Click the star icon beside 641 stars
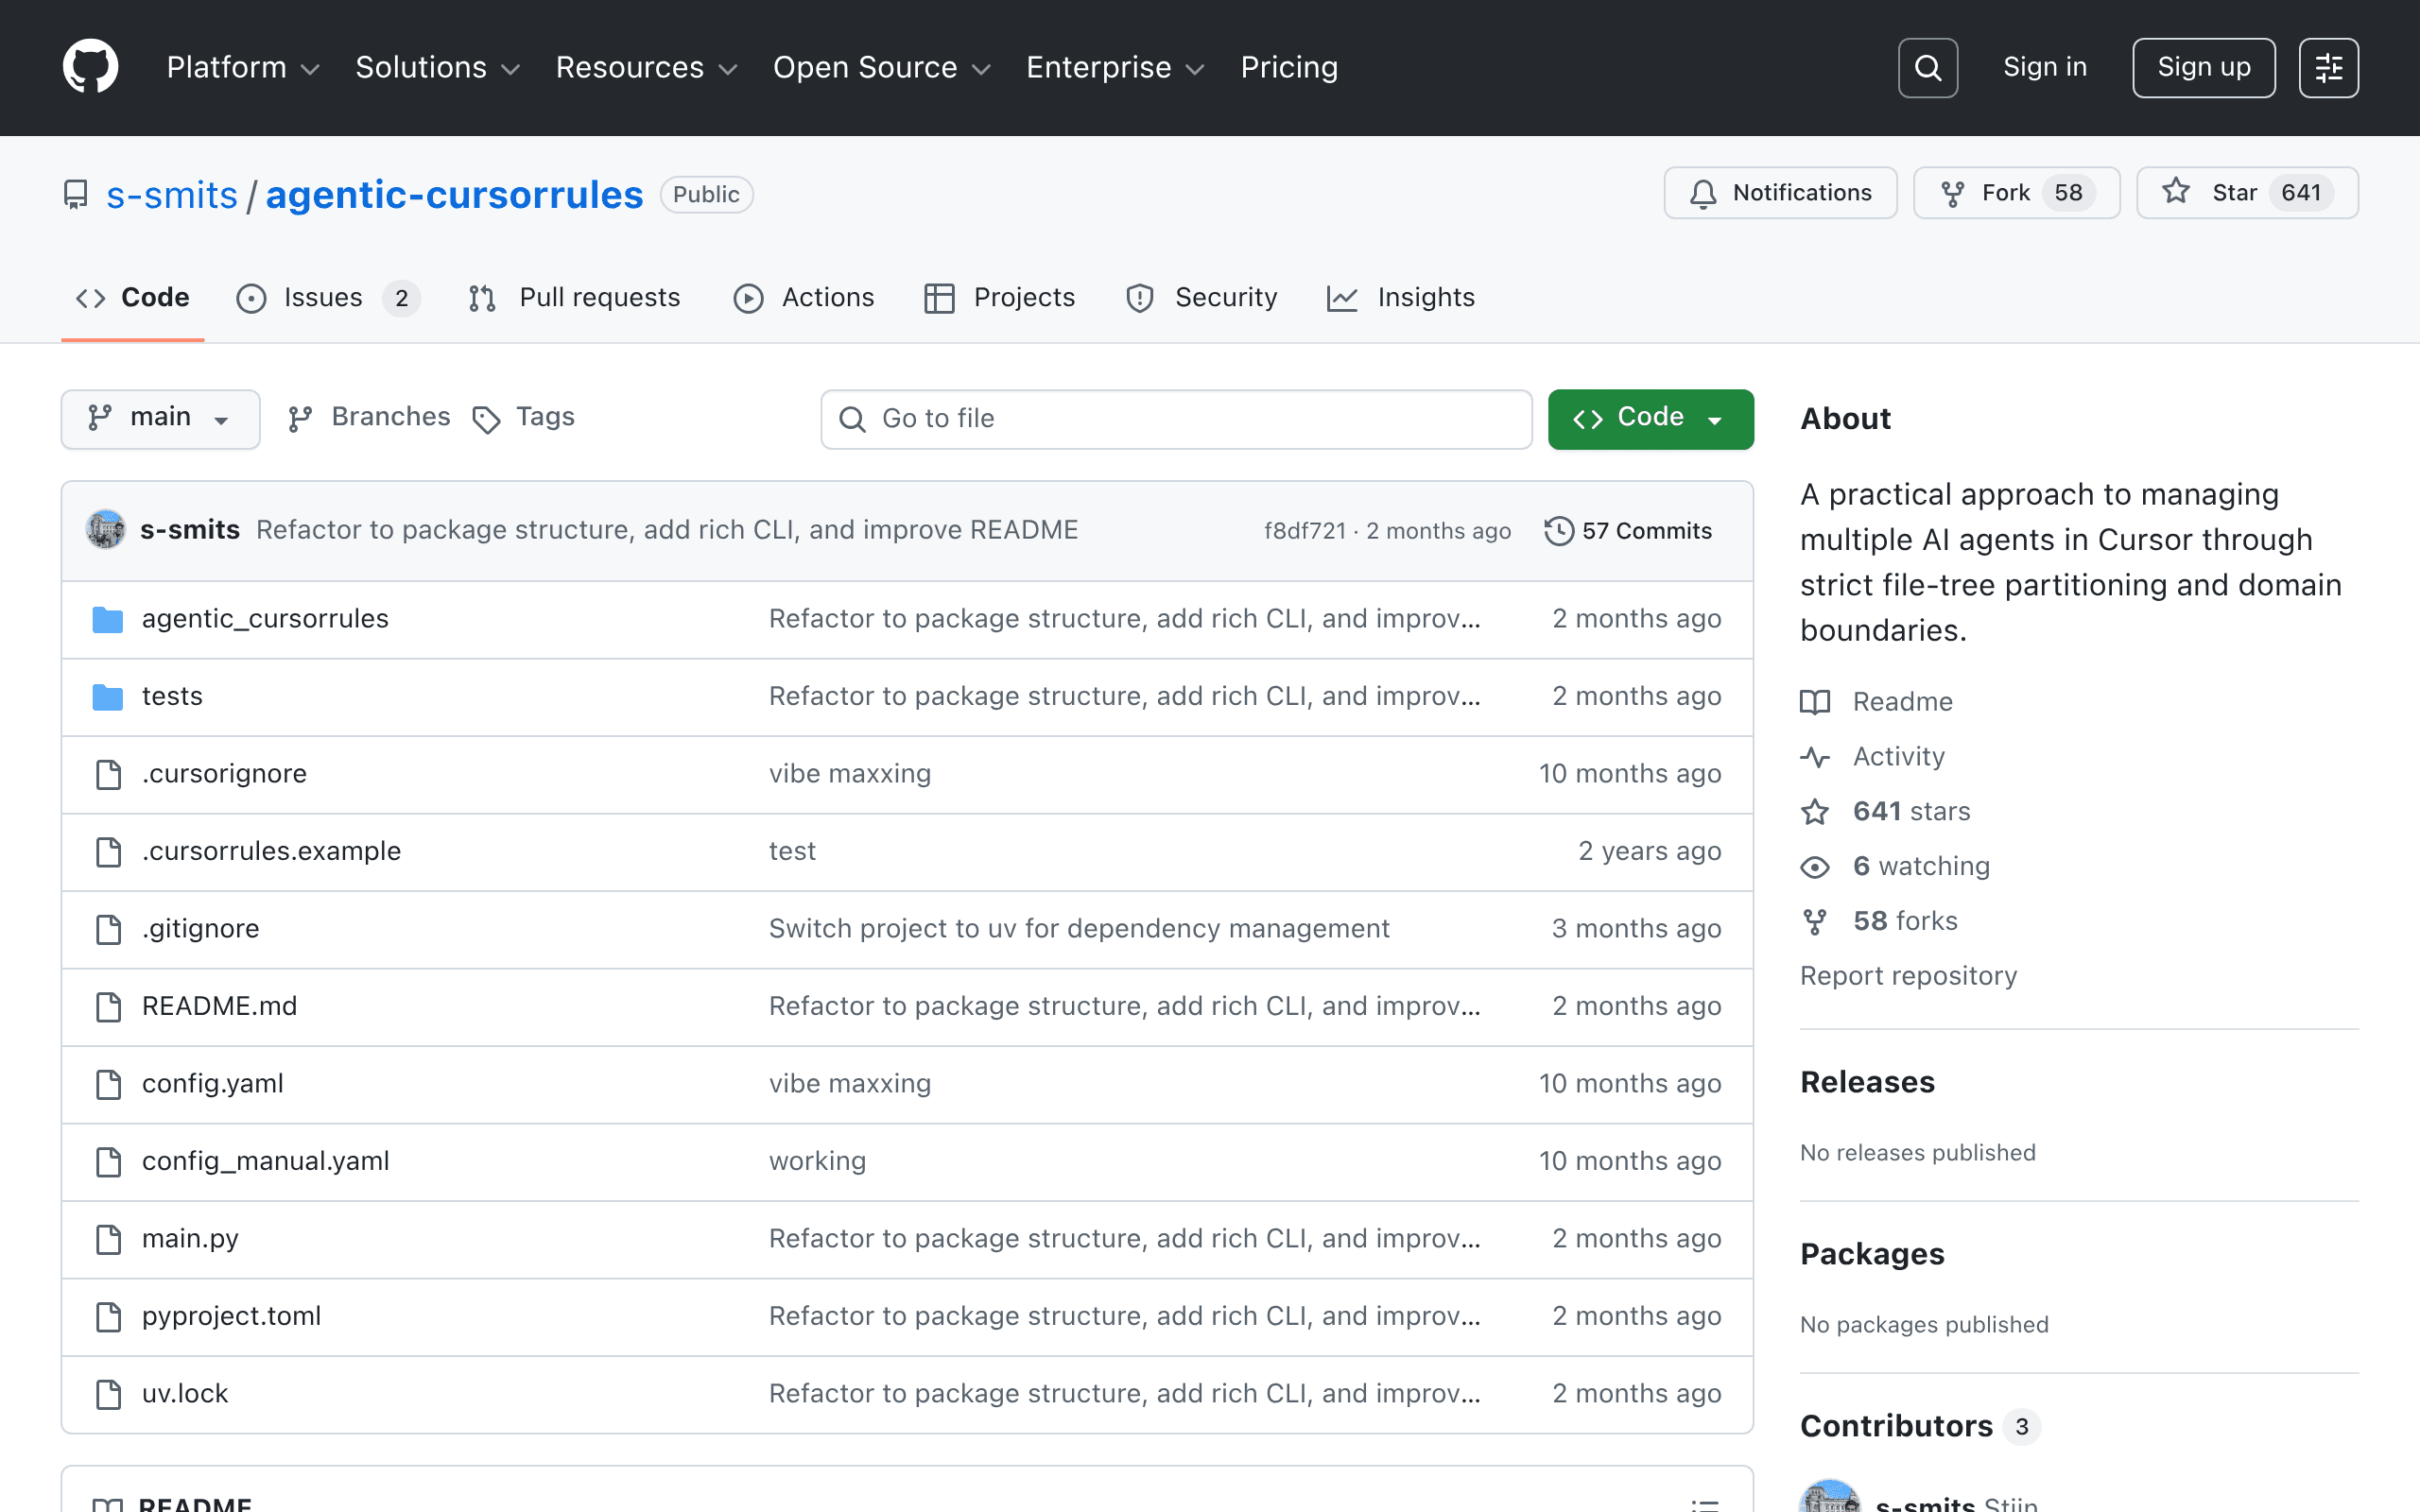 click(1815, 812)
